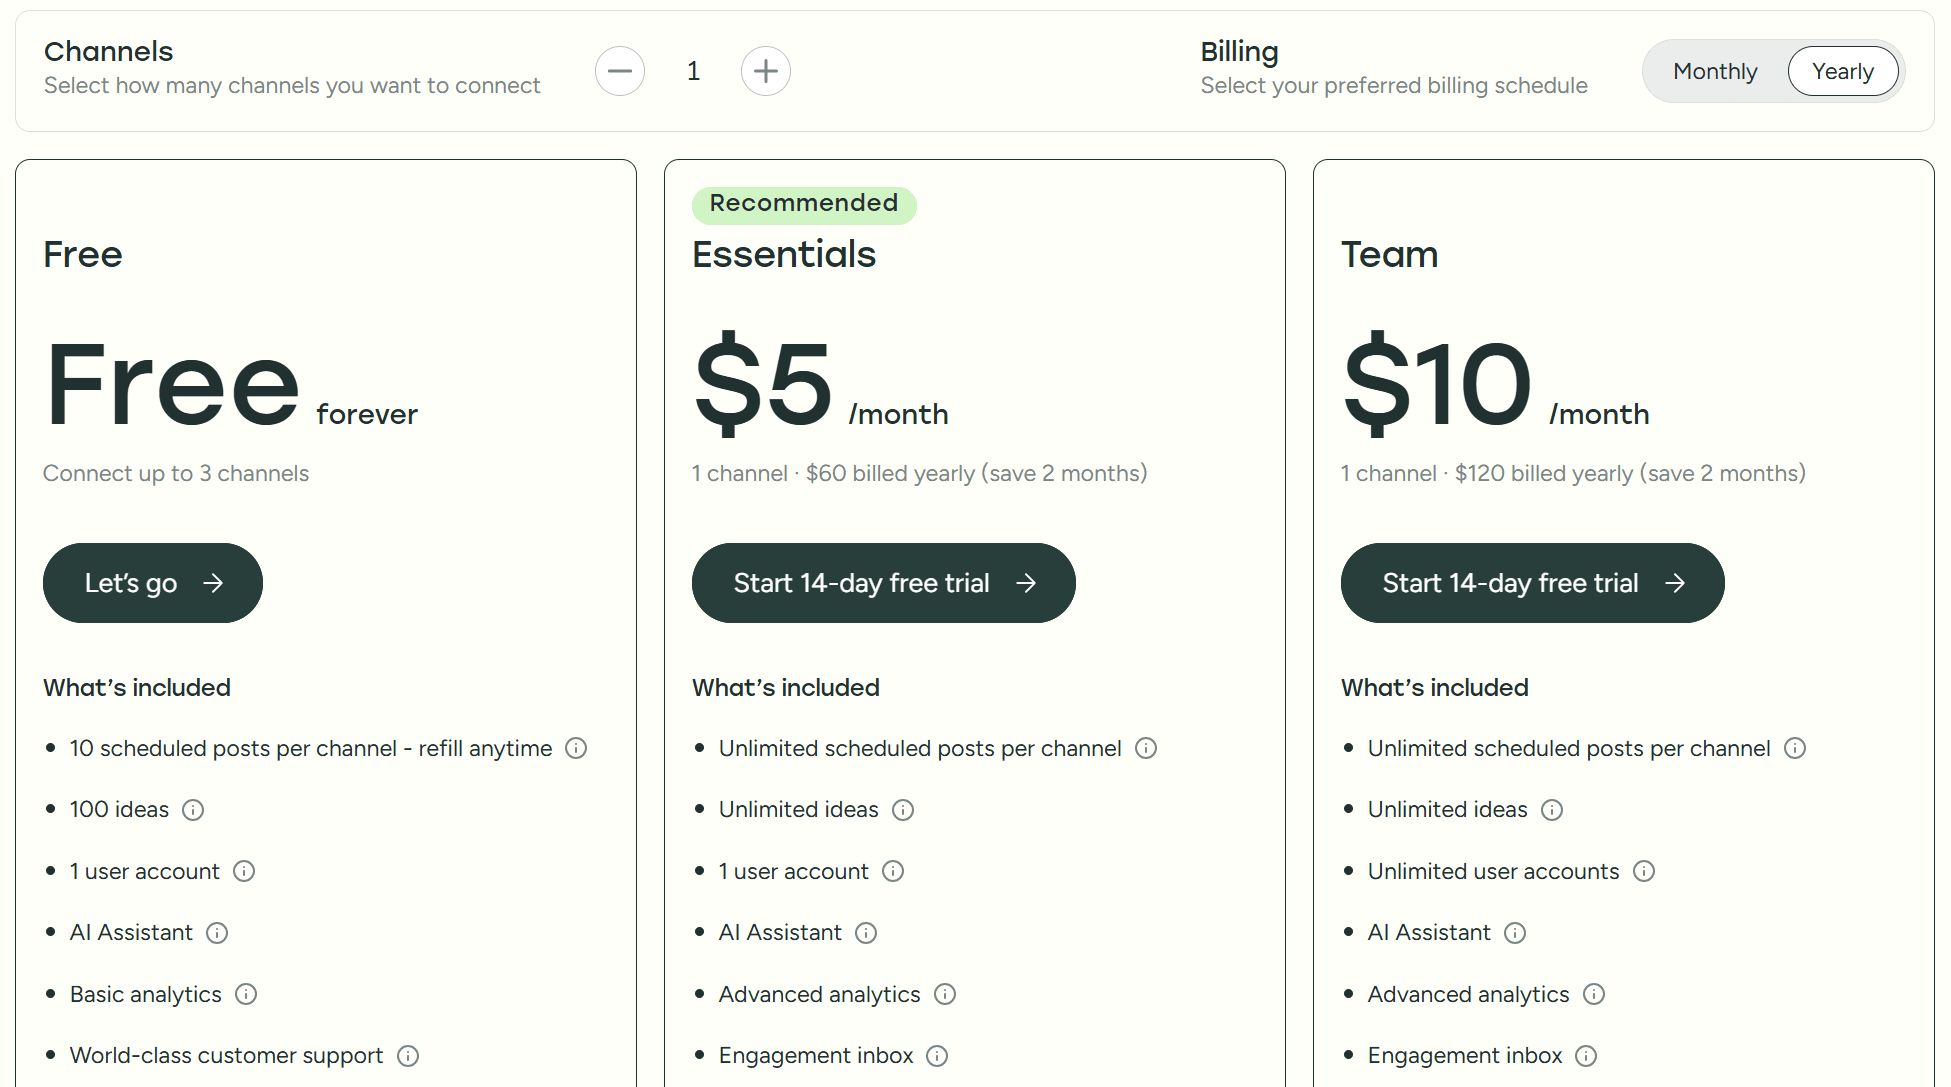Click info icon beside '100 ideas'
This screenshot has height=1087, width=1951.
pos(193,810)
